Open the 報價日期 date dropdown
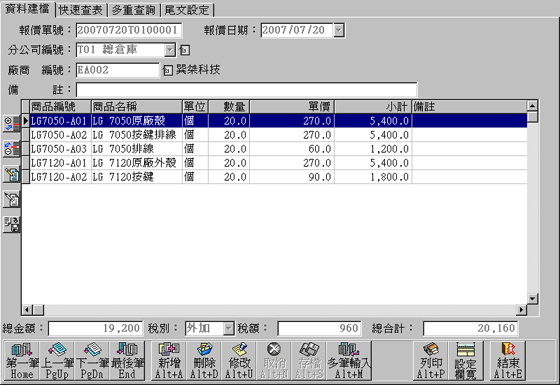This screenshot has height=385, width=560. coord(339,30)
